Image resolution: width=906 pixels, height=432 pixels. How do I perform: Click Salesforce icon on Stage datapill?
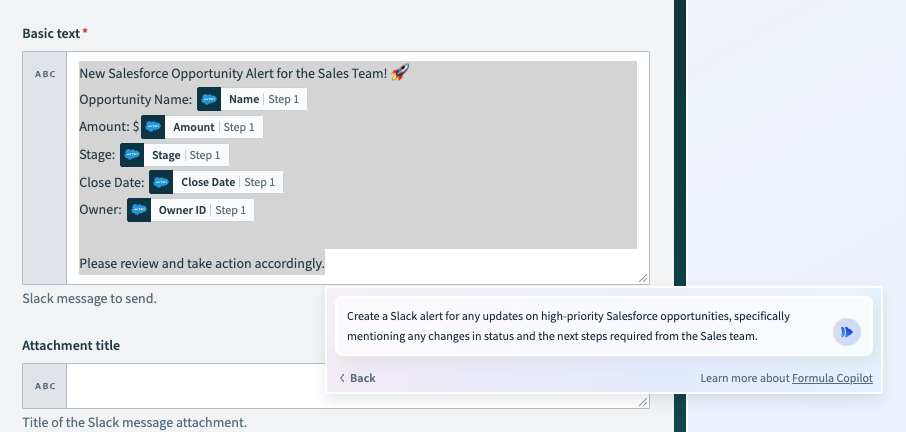click(132, 155)
